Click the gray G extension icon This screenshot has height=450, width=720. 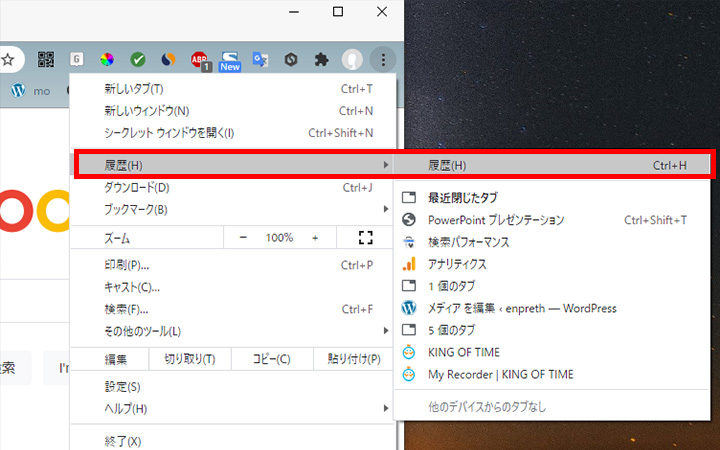(x=77, y=59)
